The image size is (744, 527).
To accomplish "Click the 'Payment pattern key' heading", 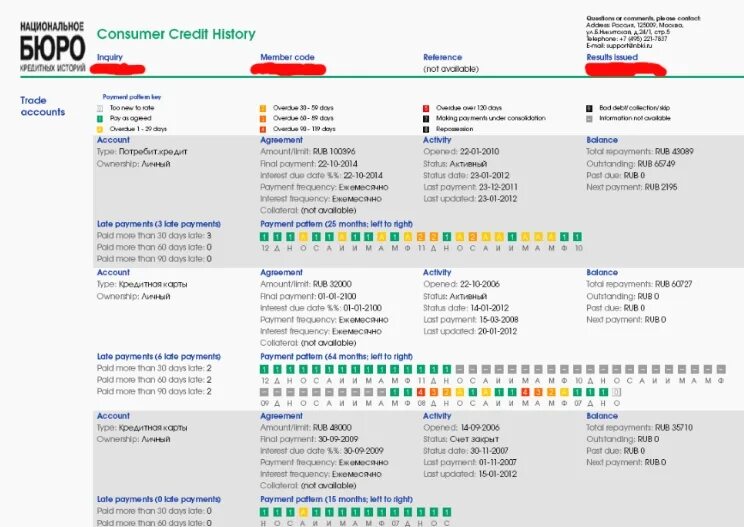I will (x=132, y=97).
